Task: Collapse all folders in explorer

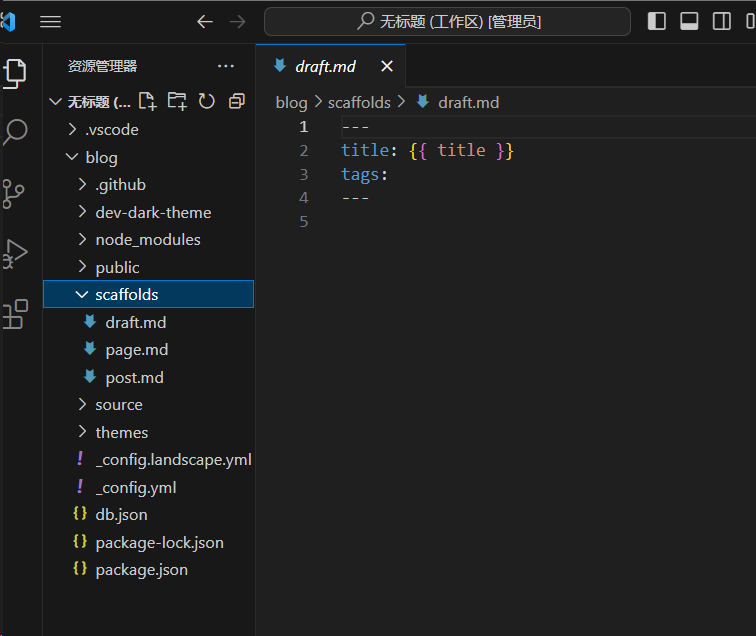Action: [x=237, y=101]
